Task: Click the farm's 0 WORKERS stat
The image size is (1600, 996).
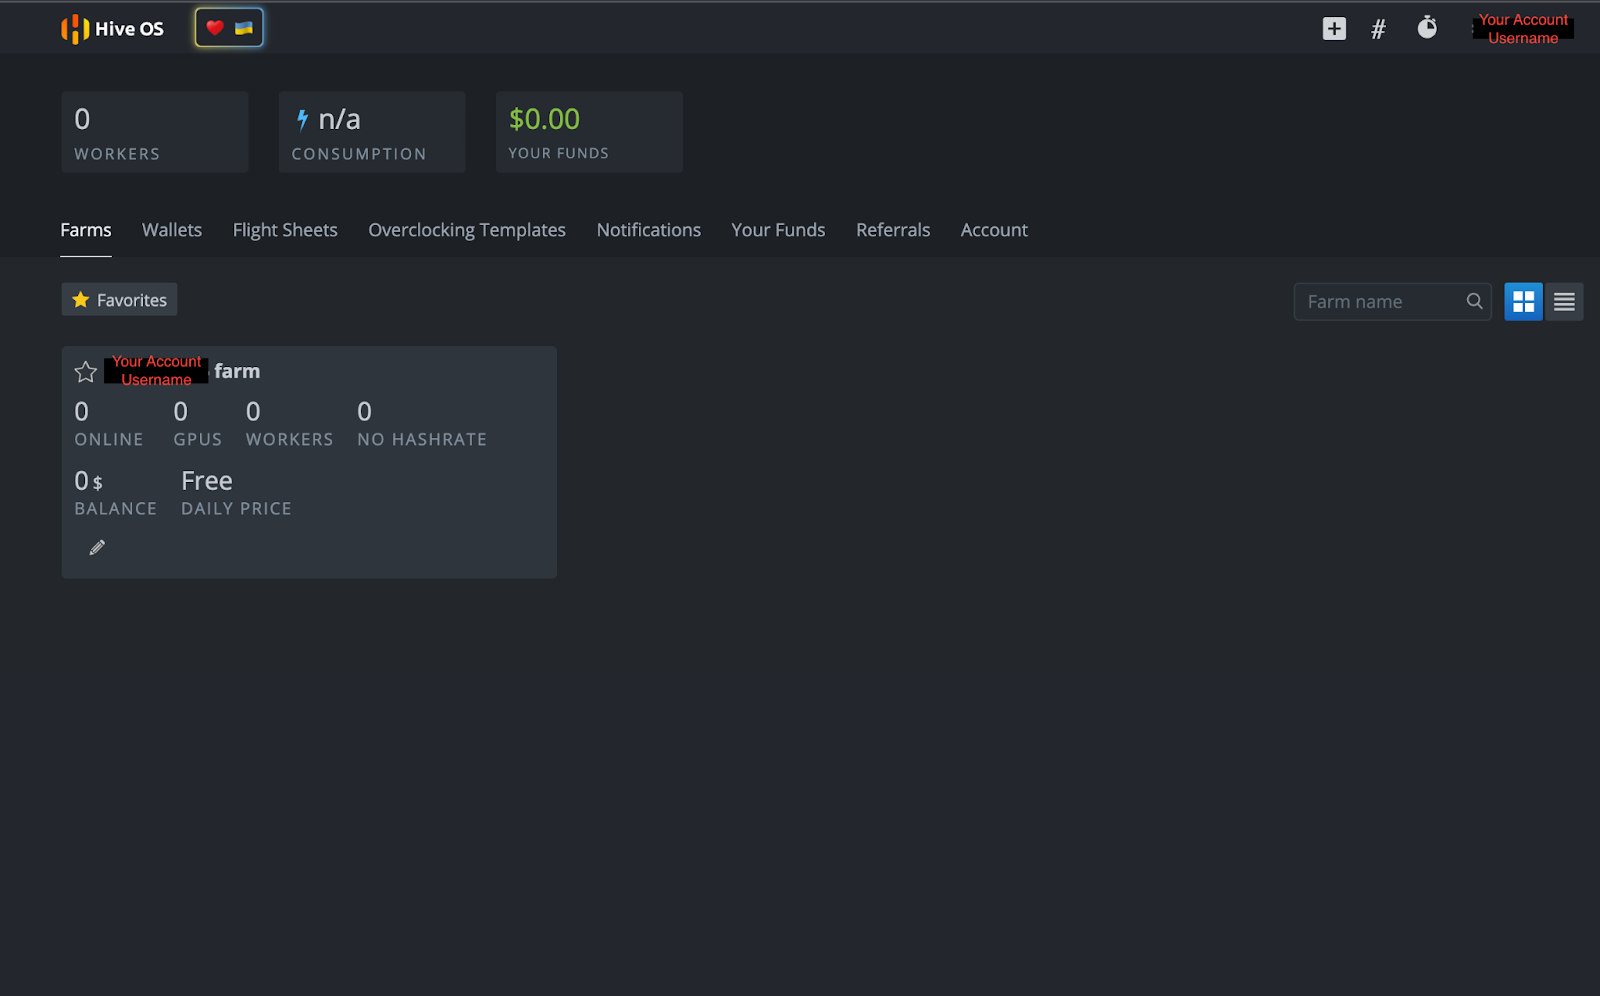Action: point(290,424)
